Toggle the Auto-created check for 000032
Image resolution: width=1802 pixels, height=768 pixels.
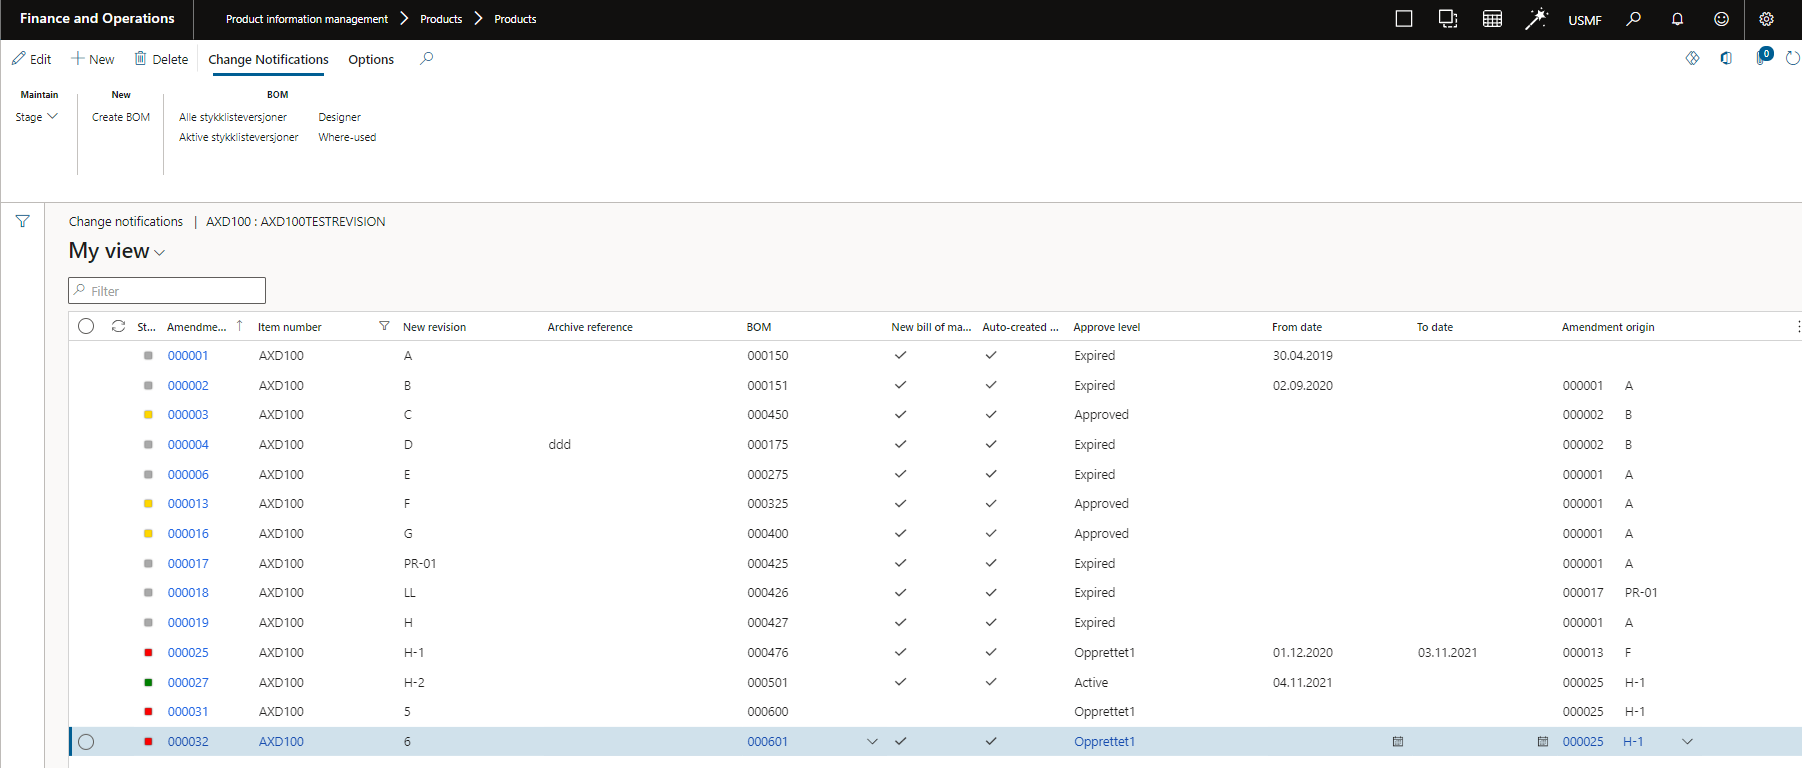pyautogui.click(x=991, y=741)
